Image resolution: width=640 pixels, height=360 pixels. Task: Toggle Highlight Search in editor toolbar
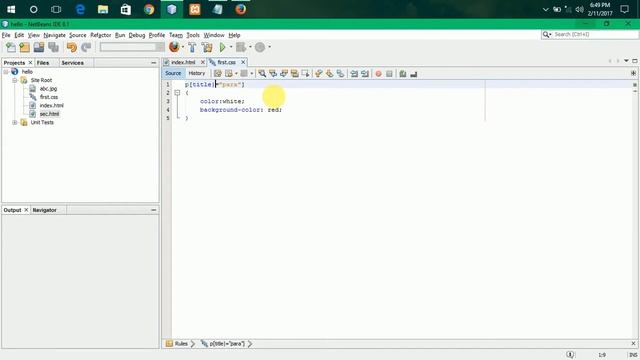[294, 73]
